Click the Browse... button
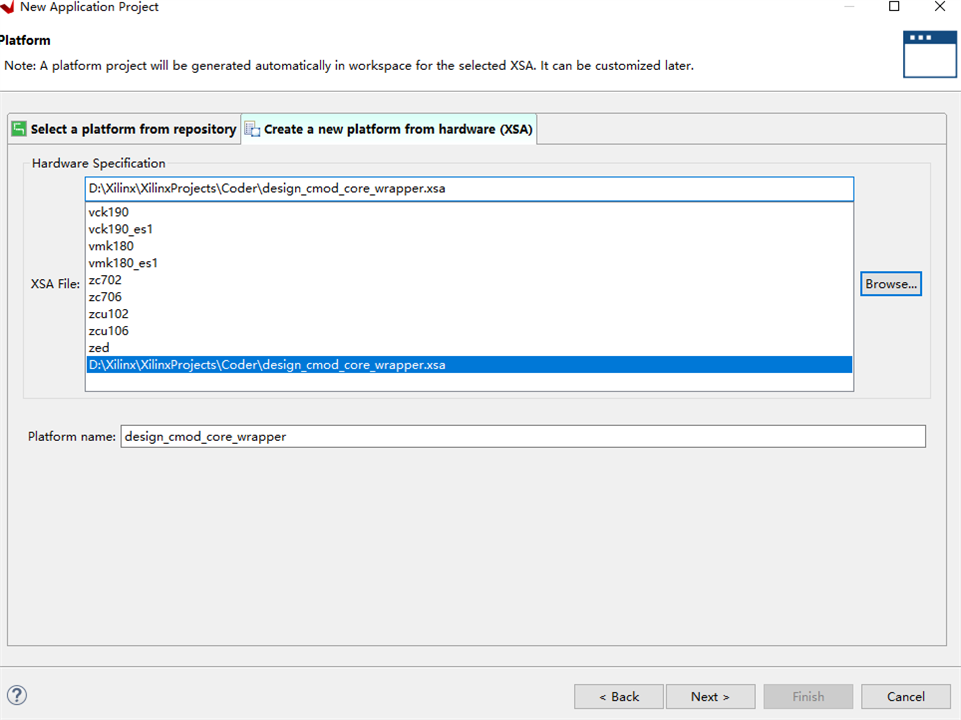This screenshot has height=720, width=961. point(890,284)
